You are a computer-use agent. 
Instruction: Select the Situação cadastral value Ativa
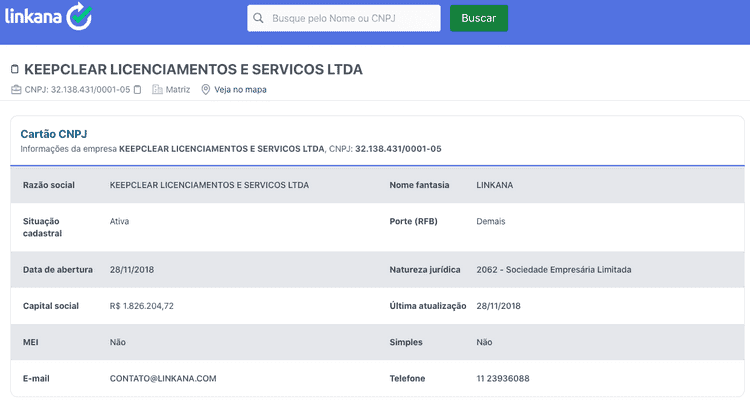[x=119, y=221]
